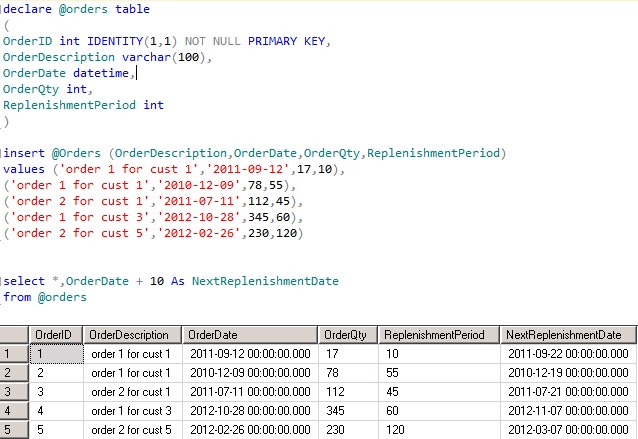Click OrderQty cell with value 230
This screenshot has height=439, width=638.
point(348,430)
